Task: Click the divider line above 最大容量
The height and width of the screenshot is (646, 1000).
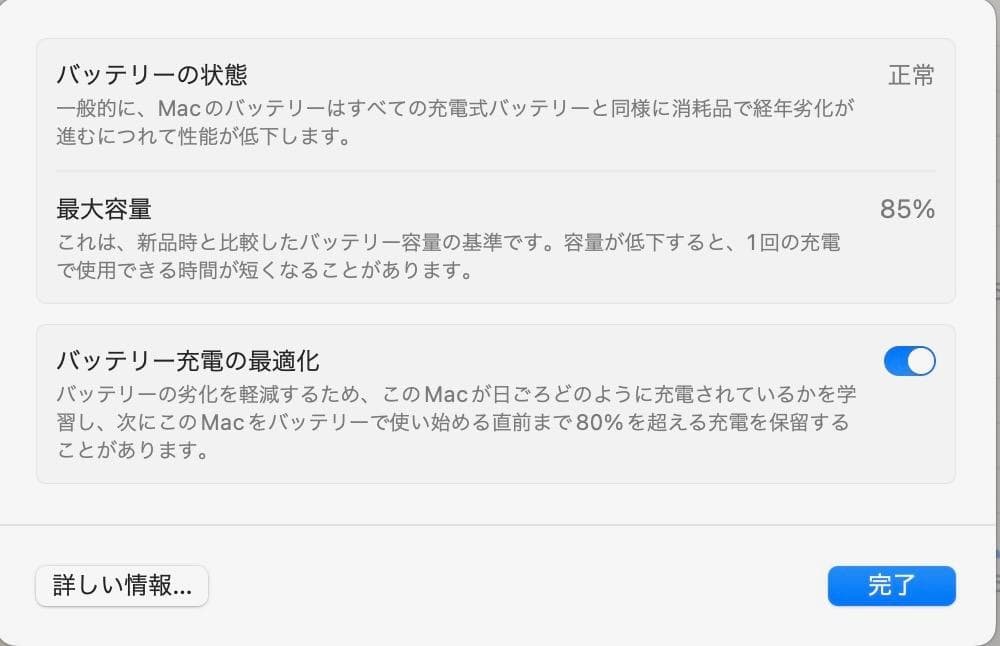Action: [495, 171]
